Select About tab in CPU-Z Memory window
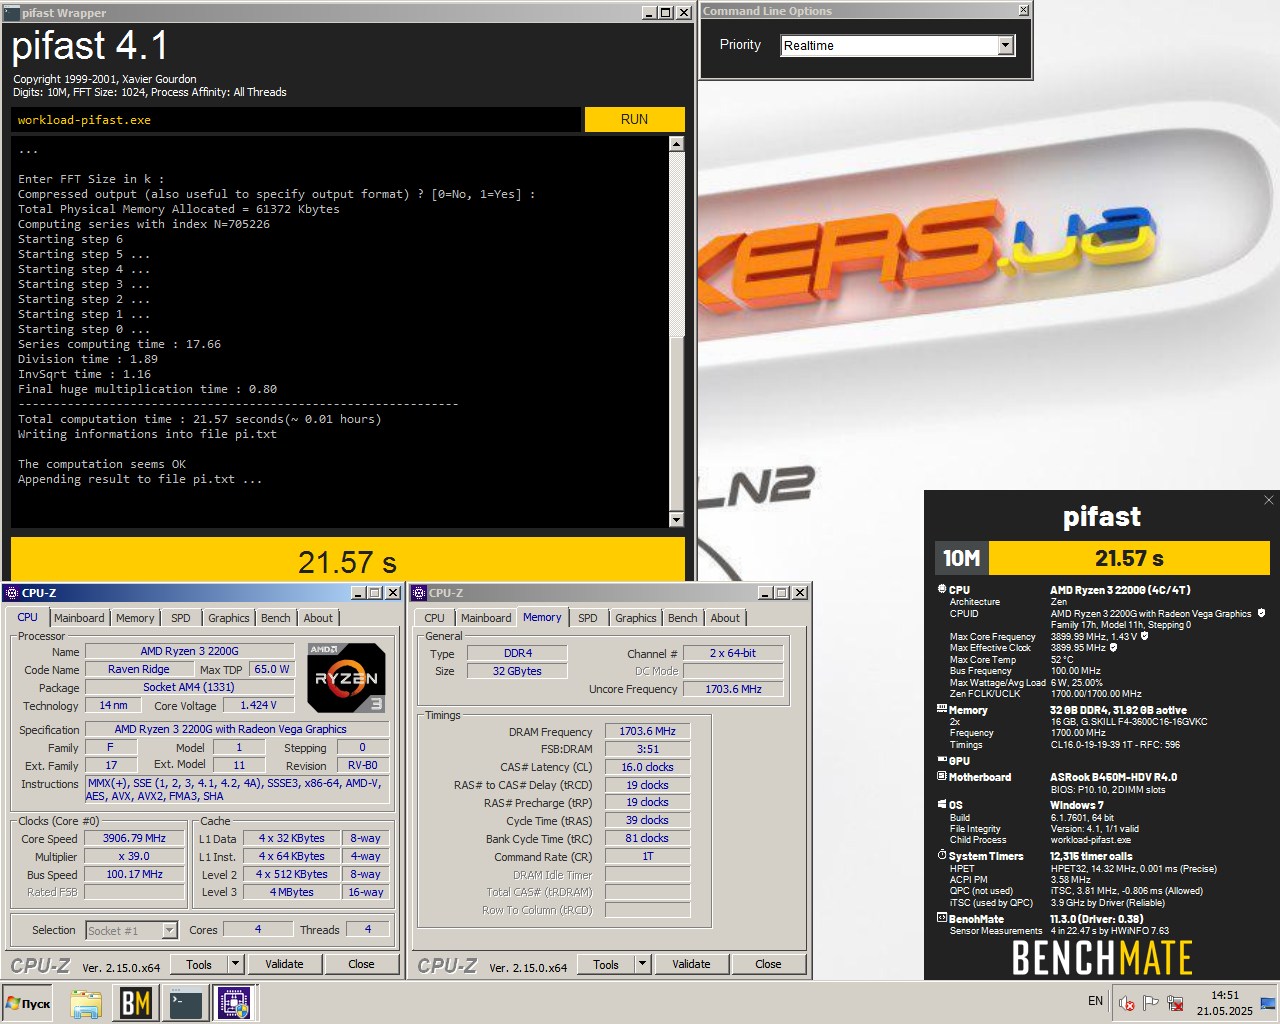1280x1024 pixels. pos(725,618)
